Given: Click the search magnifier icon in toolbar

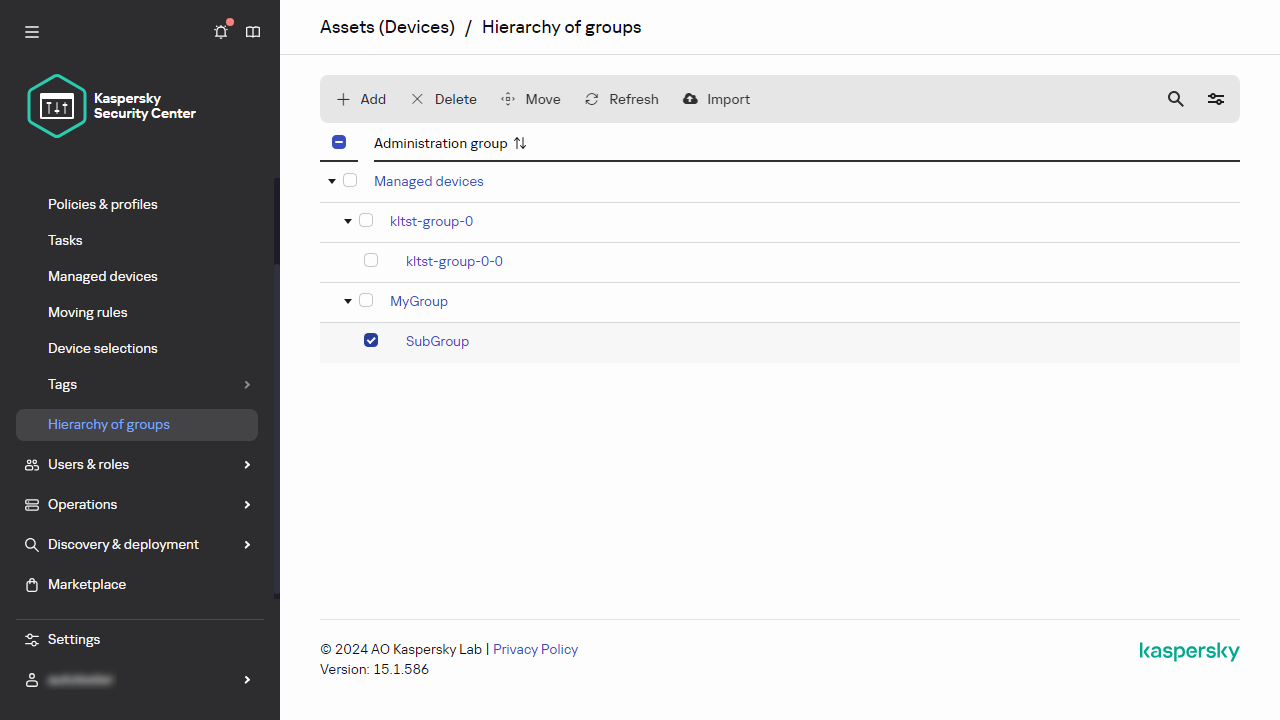Looking at the screenshot, I should pos(1176,99).
